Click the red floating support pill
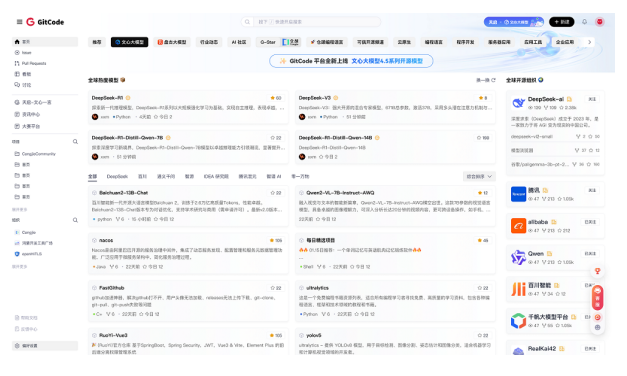 597,298
